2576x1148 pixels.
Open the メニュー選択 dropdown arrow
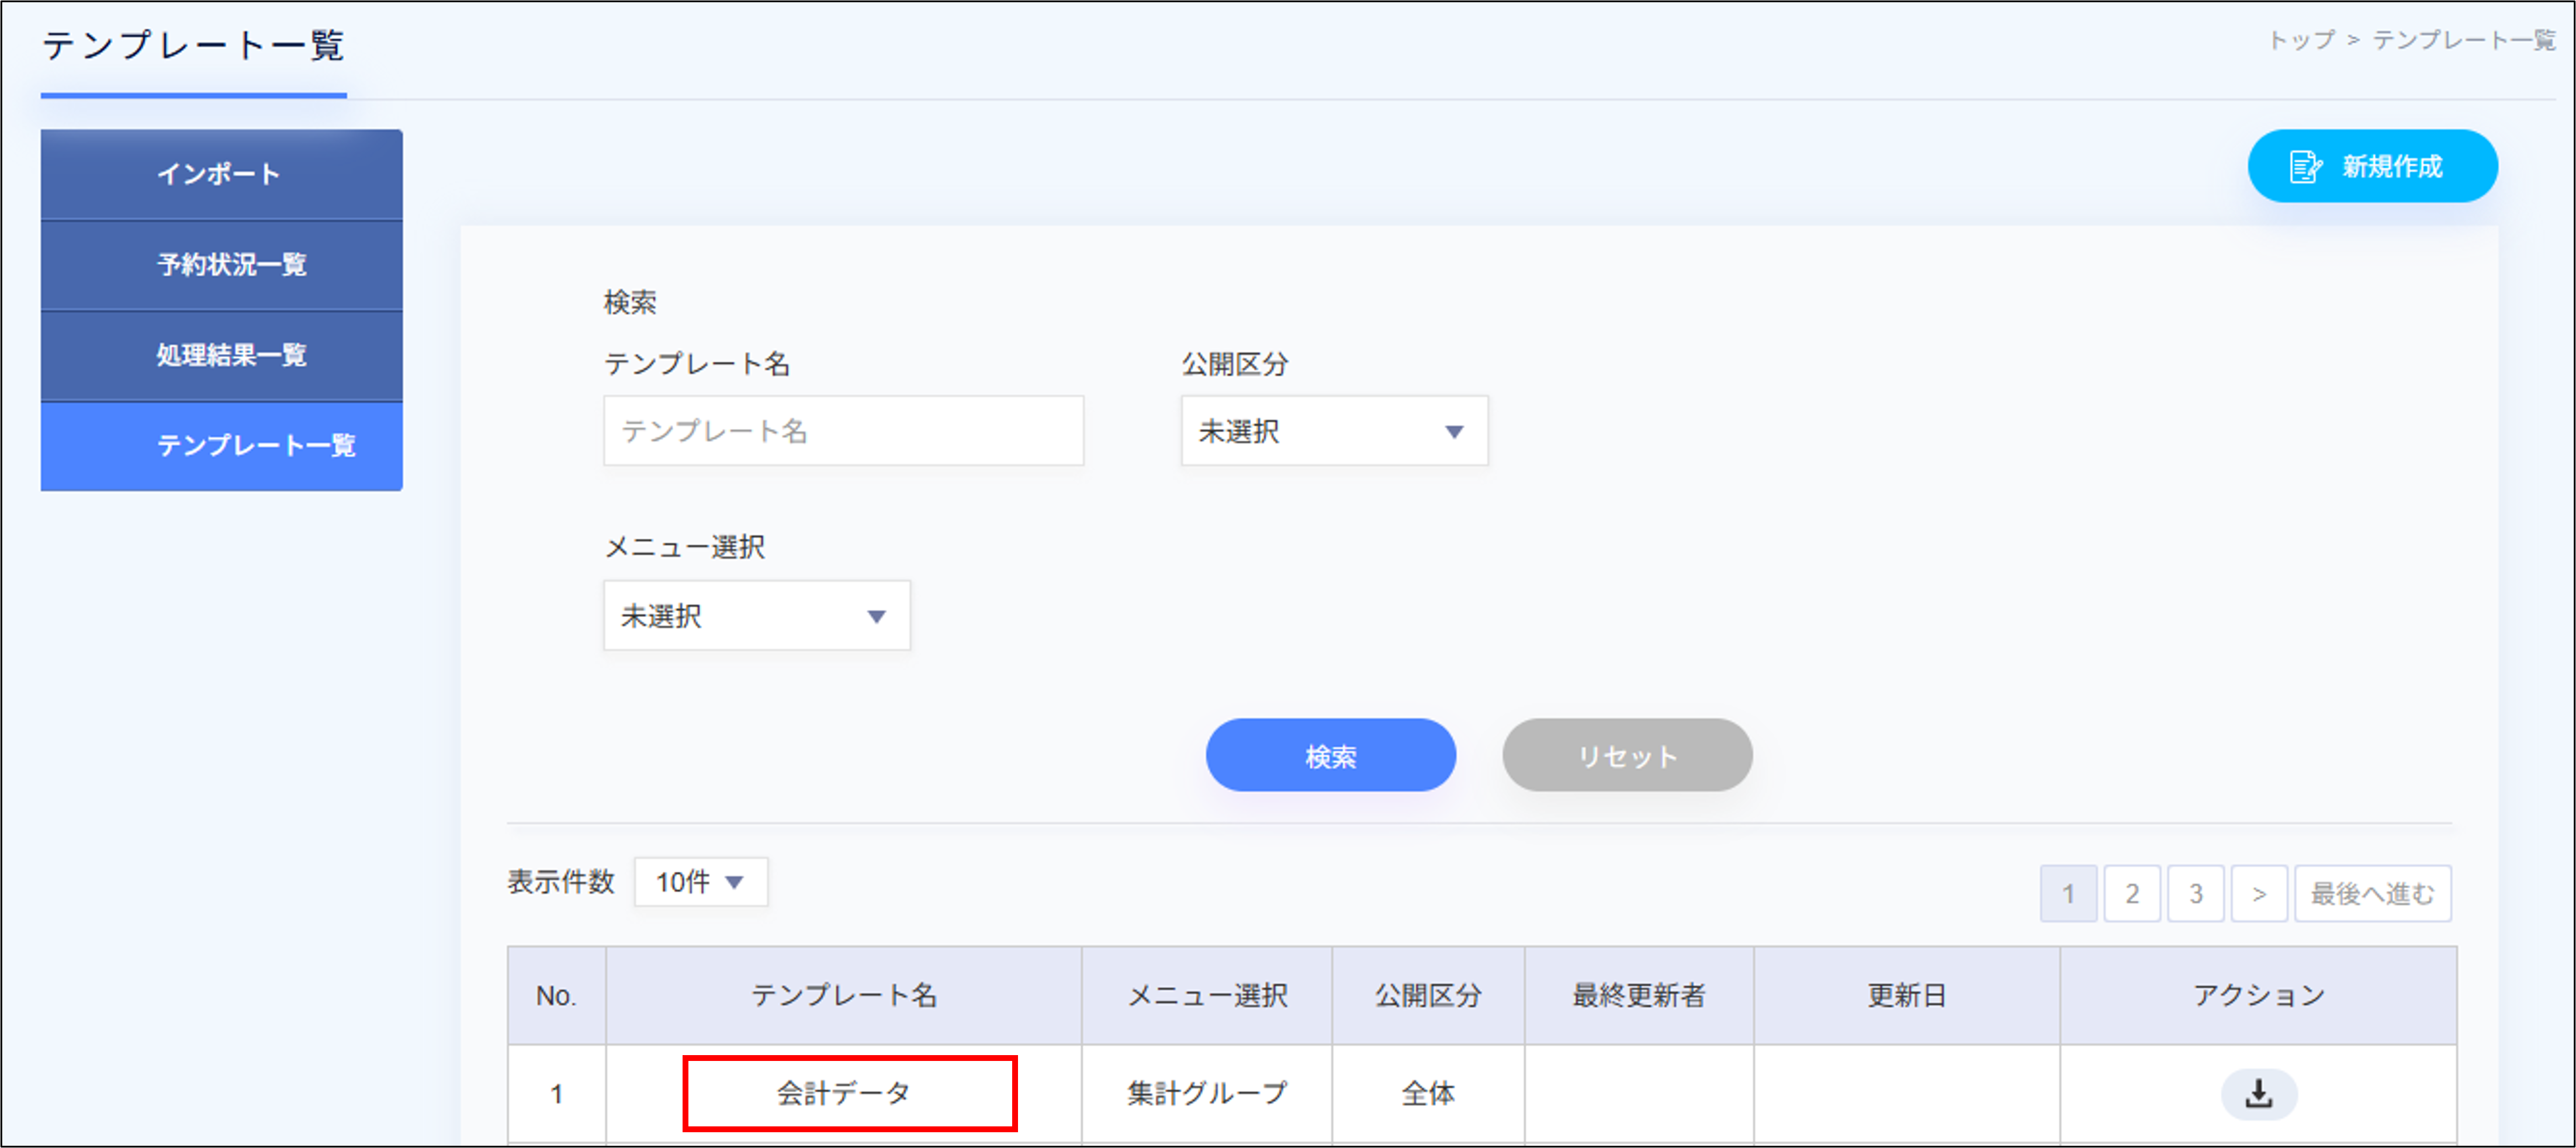pos(877,616)
